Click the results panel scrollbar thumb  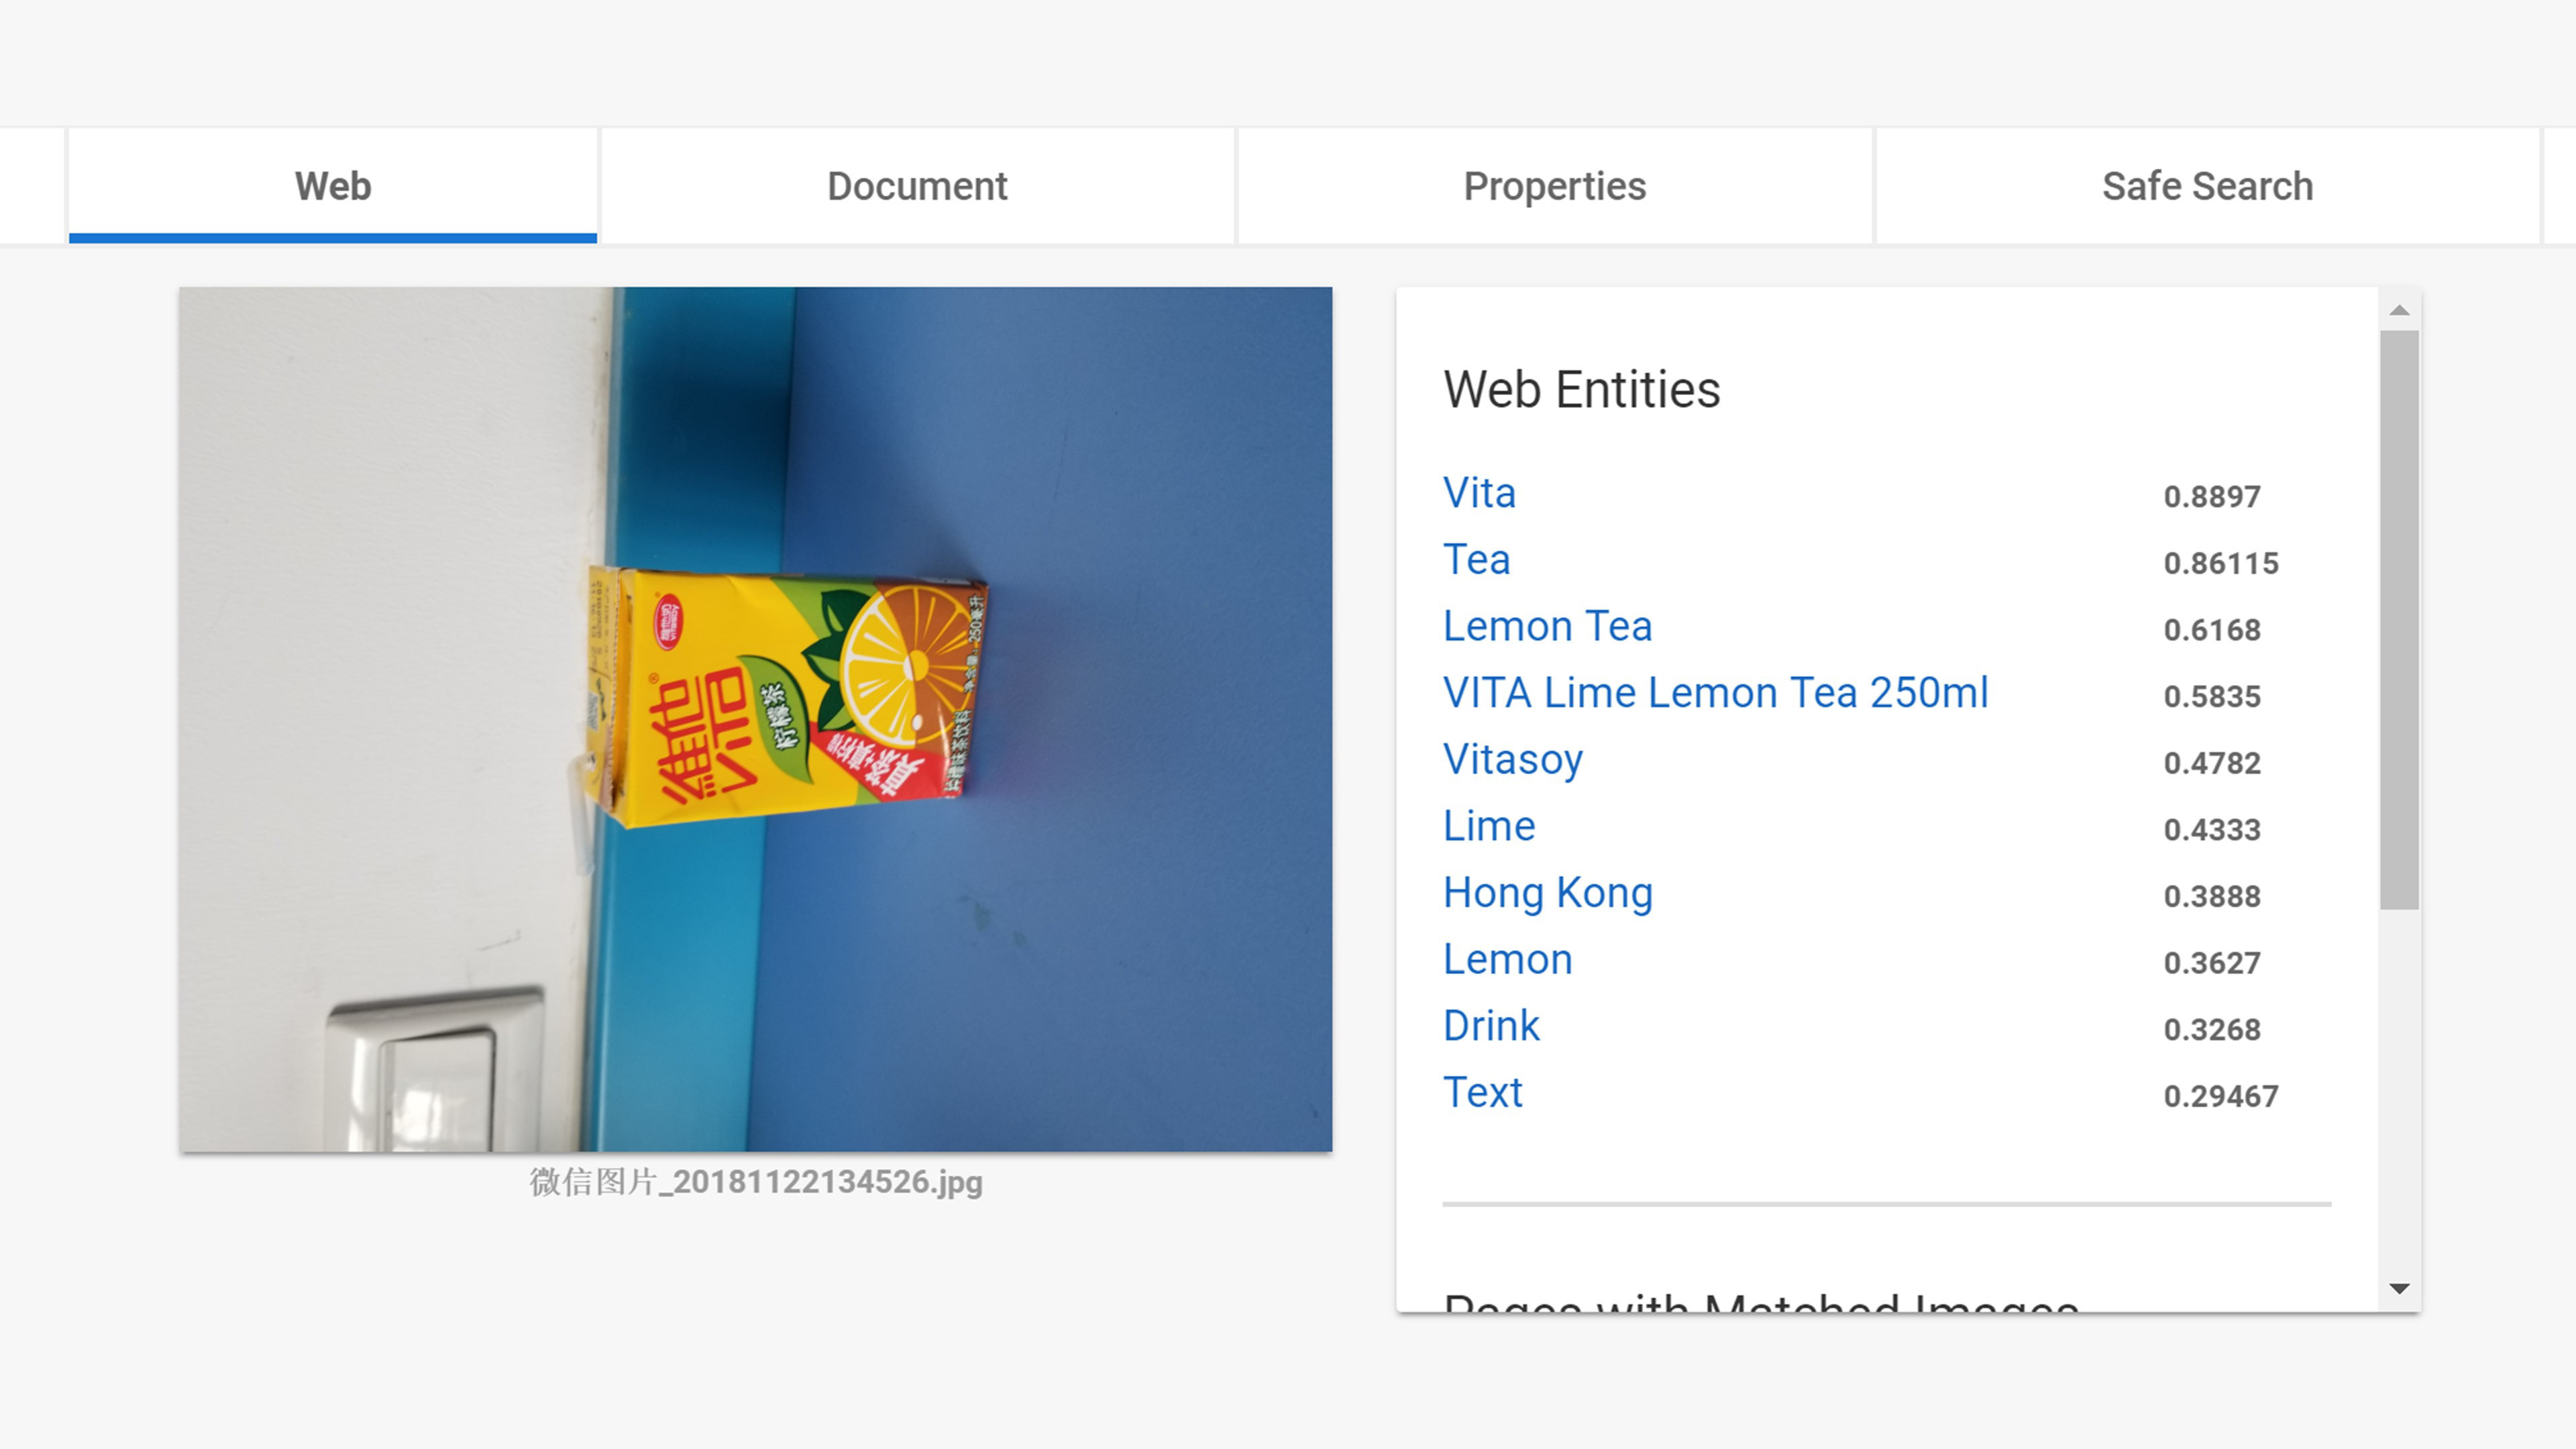point(2398,620)
